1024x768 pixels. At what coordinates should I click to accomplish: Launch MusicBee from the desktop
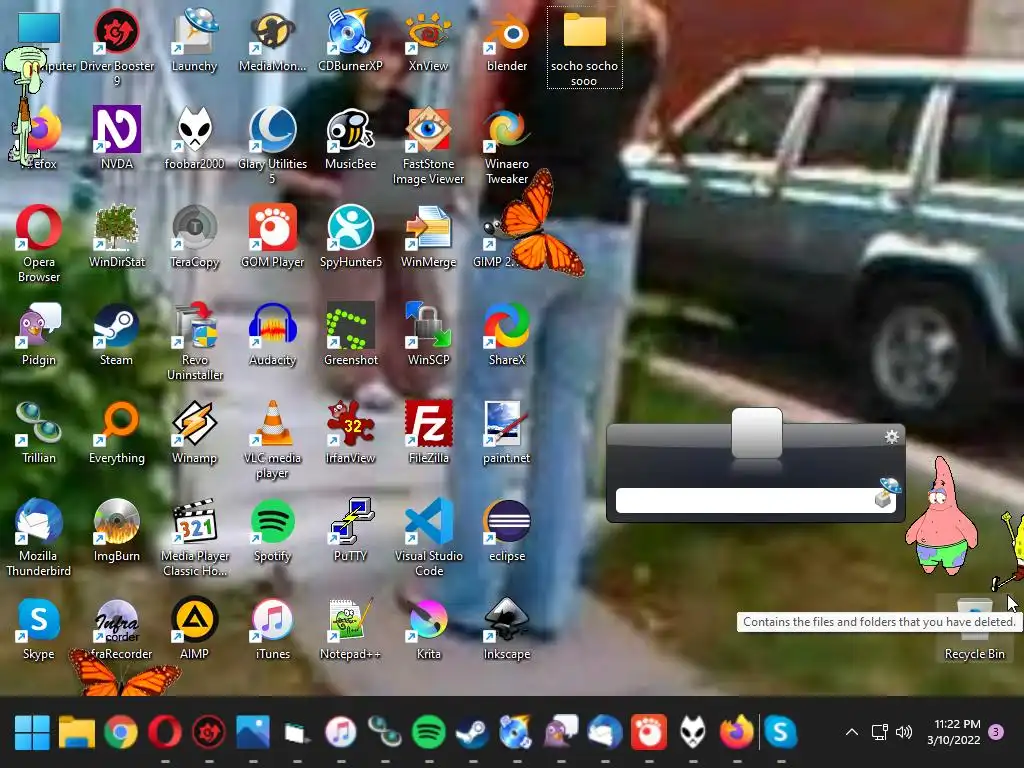point(350,138)
